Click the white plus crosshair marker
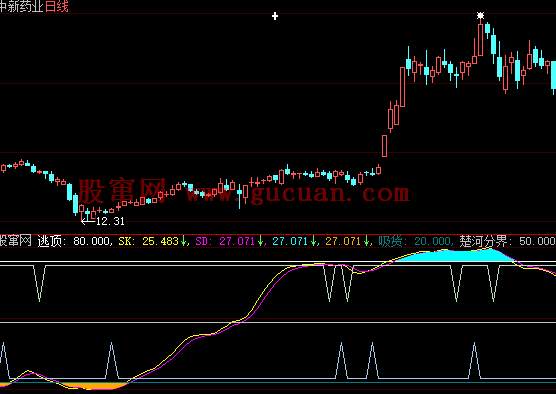The width and height of the screenshot is (556, 394). pos(275,16)
